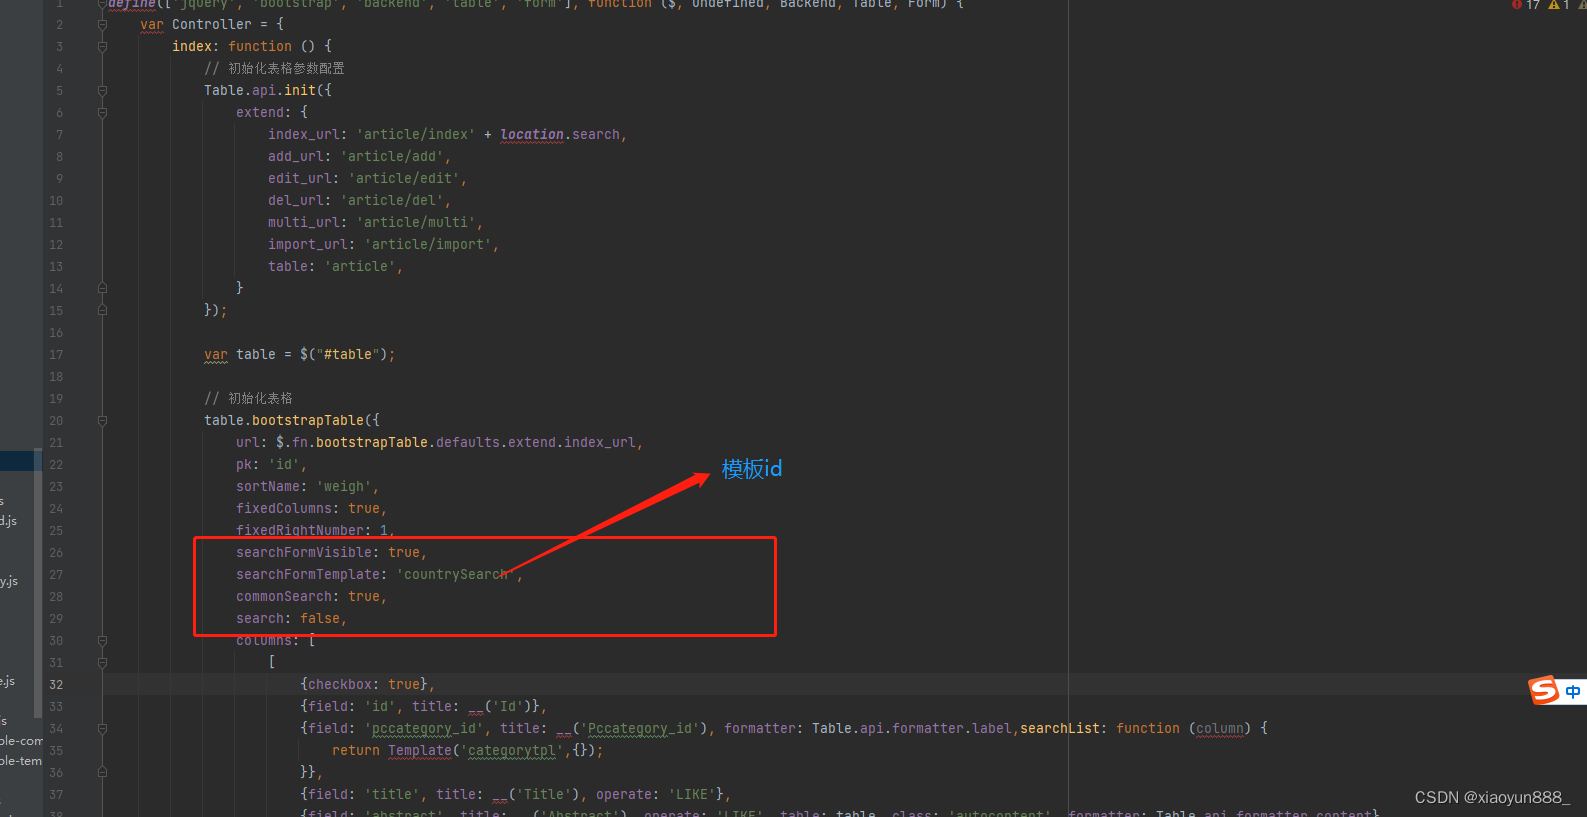The image size is (1587, 817).
Task: Click the 'LIKE' operate value on line 37
Action: [x=692, y=794]
